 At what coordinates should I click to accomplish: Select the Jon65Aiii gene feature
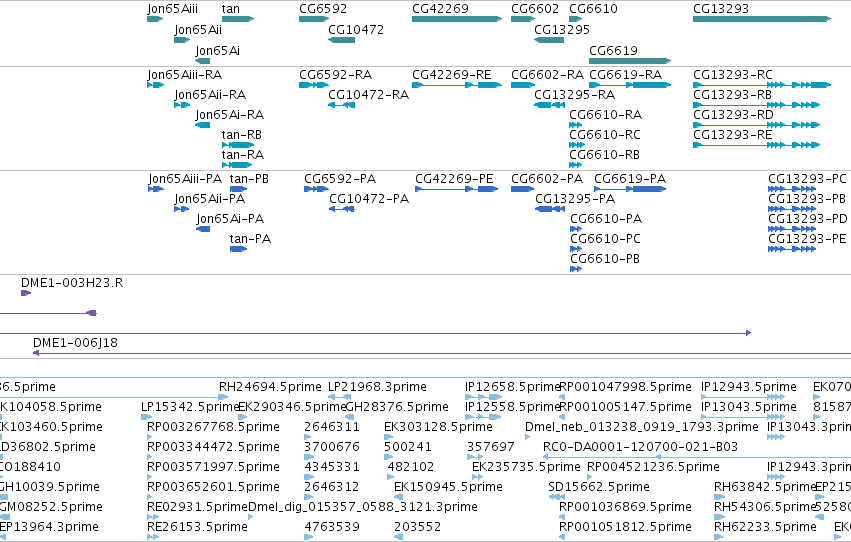point(155,19)
